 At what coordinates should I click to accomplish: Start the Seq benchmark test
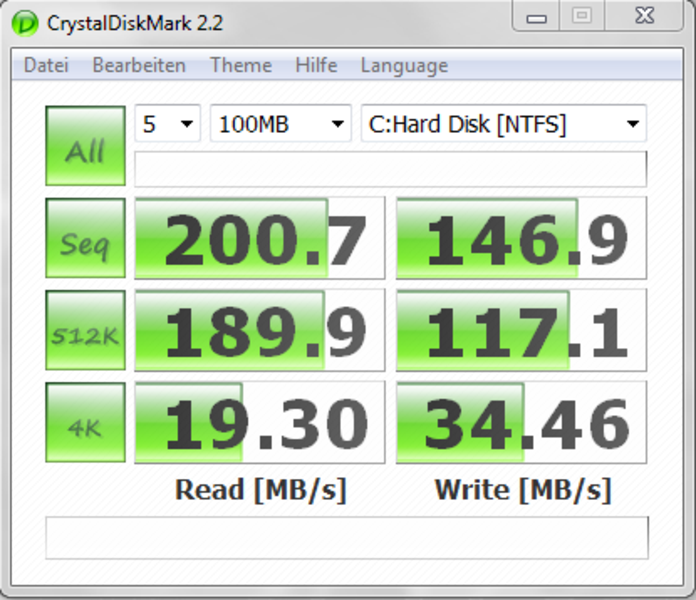pos(85,238)
